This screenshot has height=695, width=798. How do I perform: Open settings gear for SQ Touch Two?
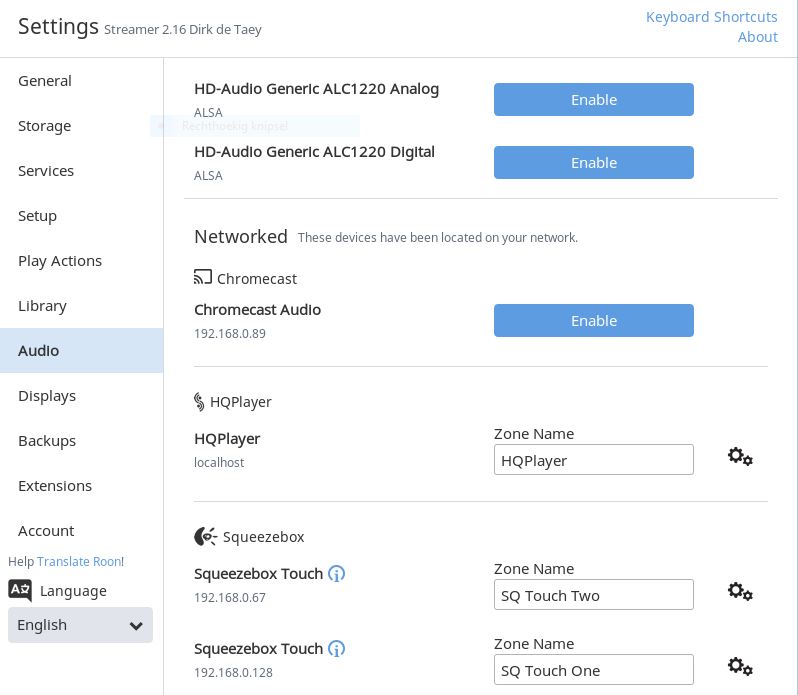click(740, 592)
